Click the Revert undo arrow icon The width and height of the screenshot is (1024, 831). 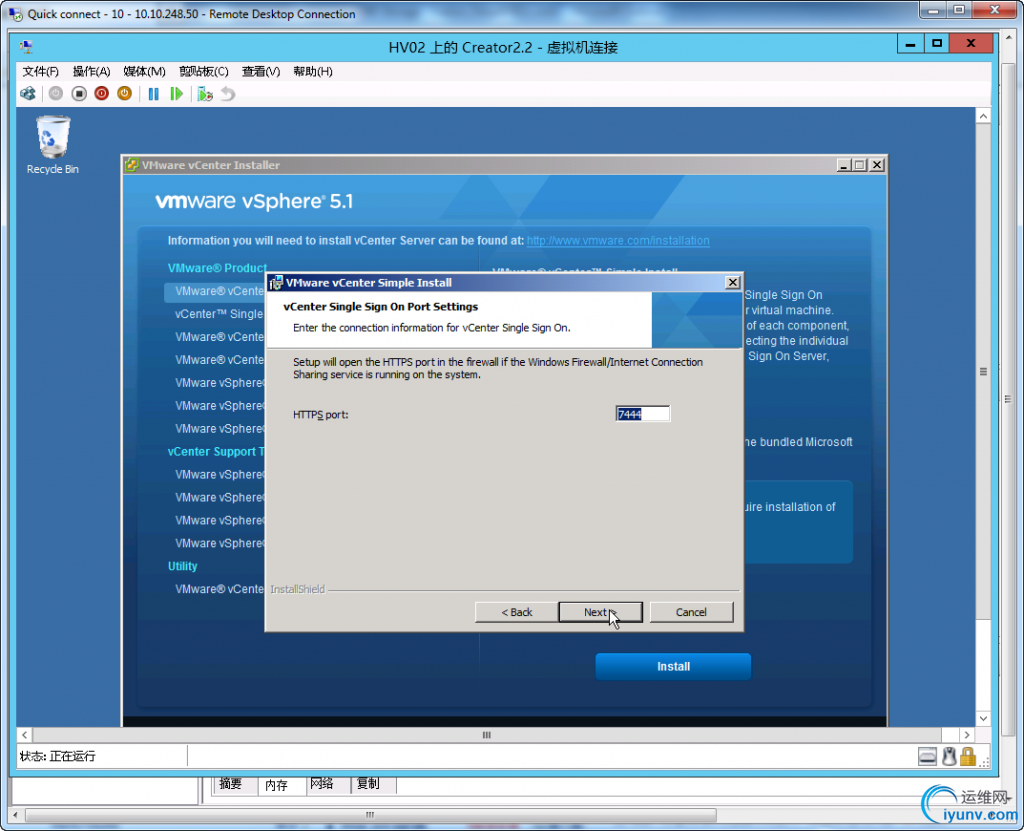coord(227,93)
